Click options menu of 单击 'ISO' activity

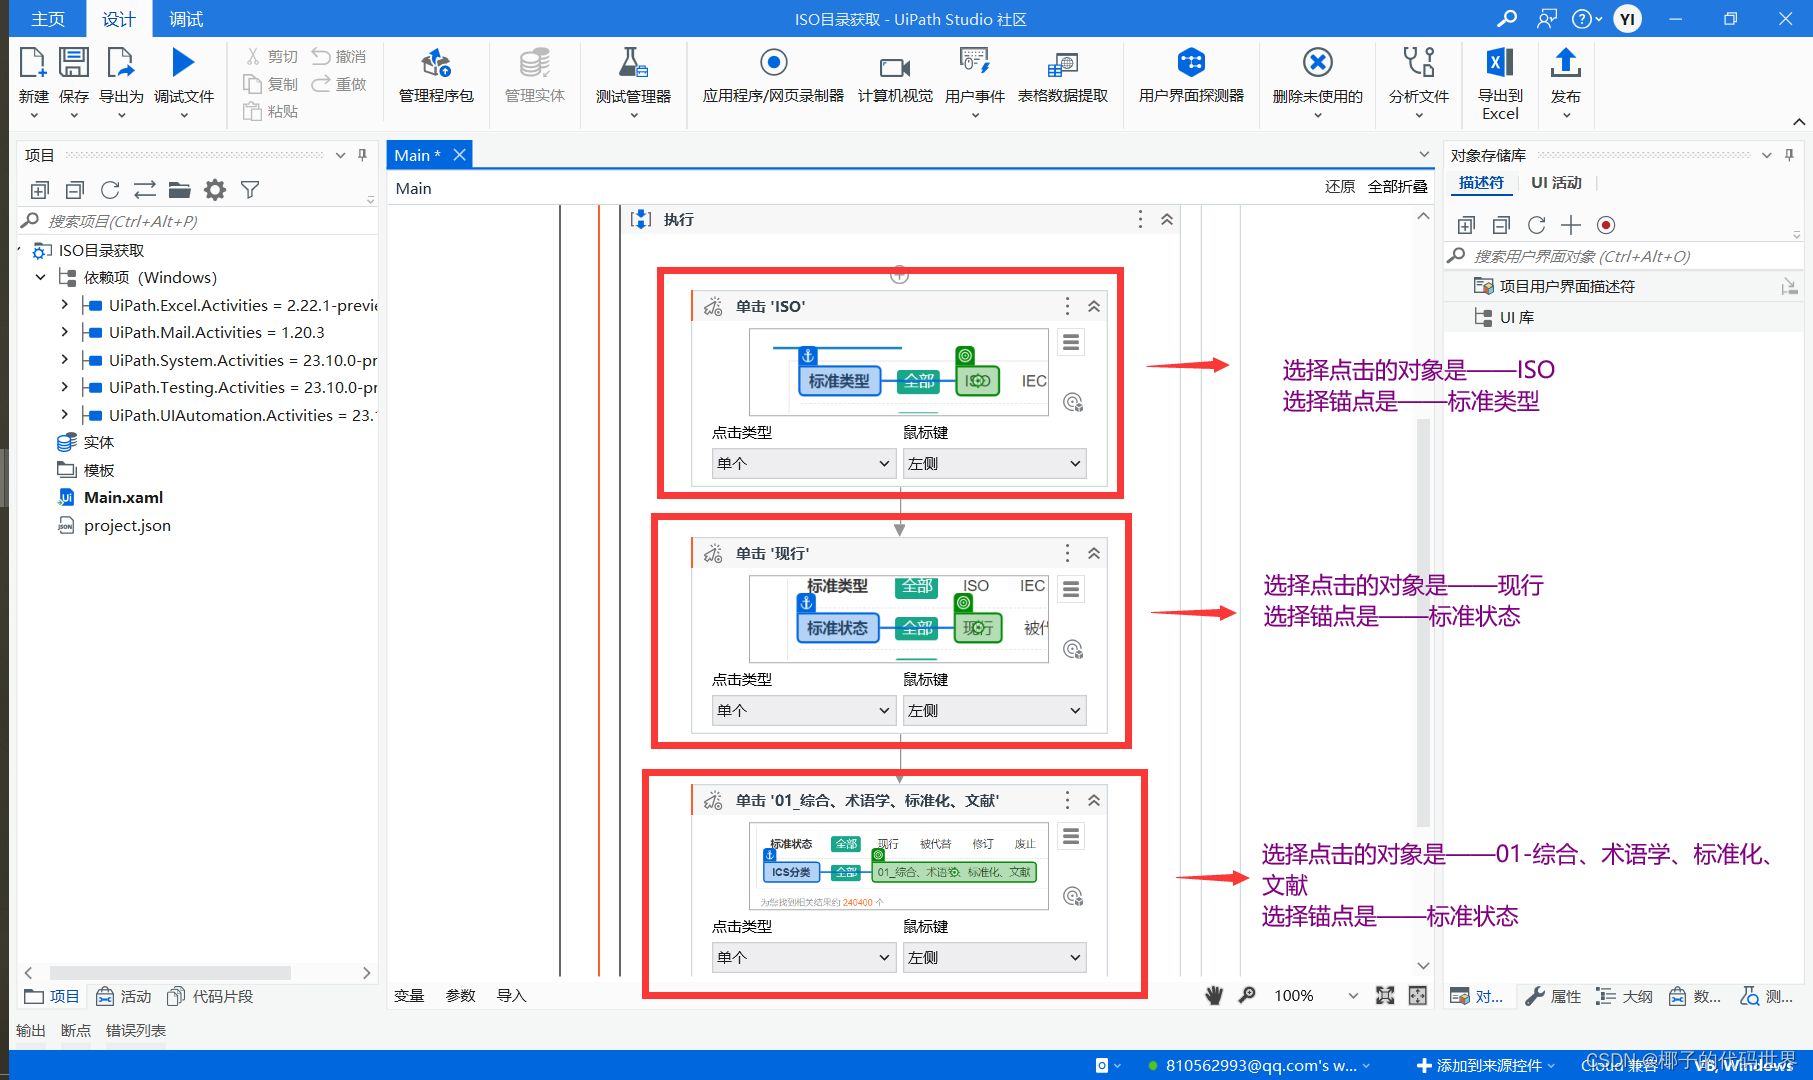pyautogui.click(x=1067, y=306)
